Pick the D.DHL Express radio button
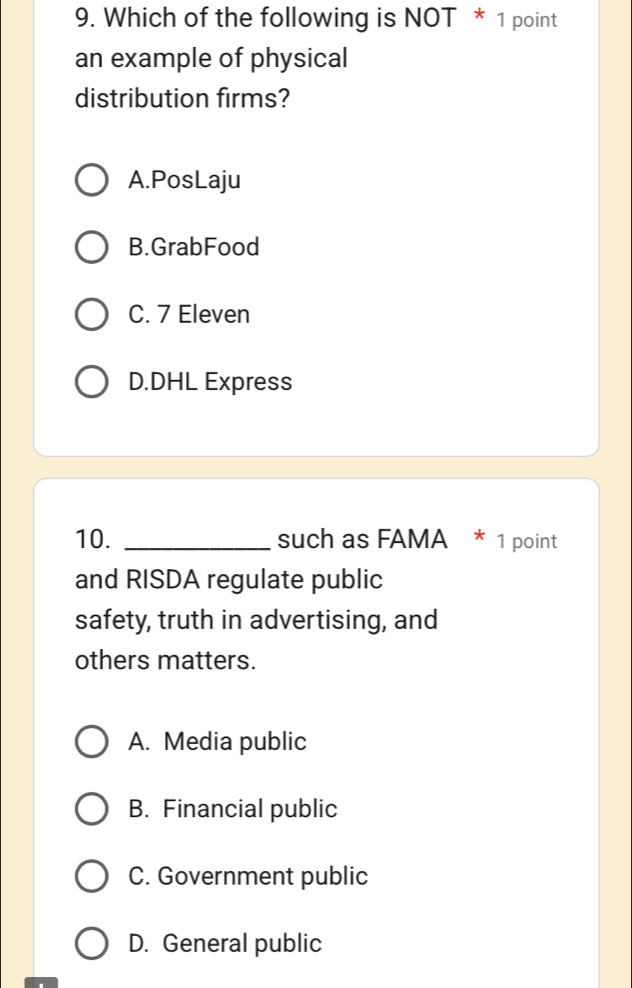This screenshot has height=988, width=632. coord(93,382)
